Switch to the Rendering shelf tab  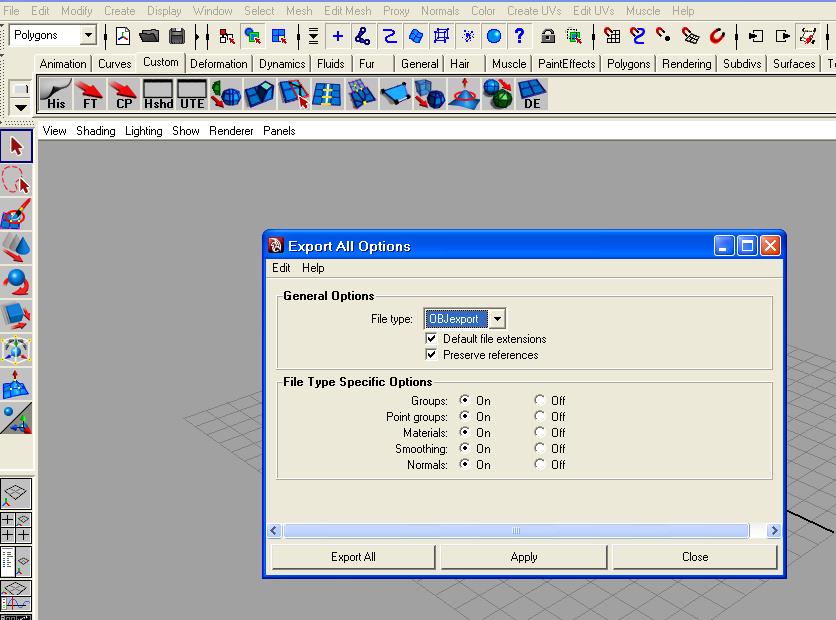pyautogui.click(x=686, y=64)
